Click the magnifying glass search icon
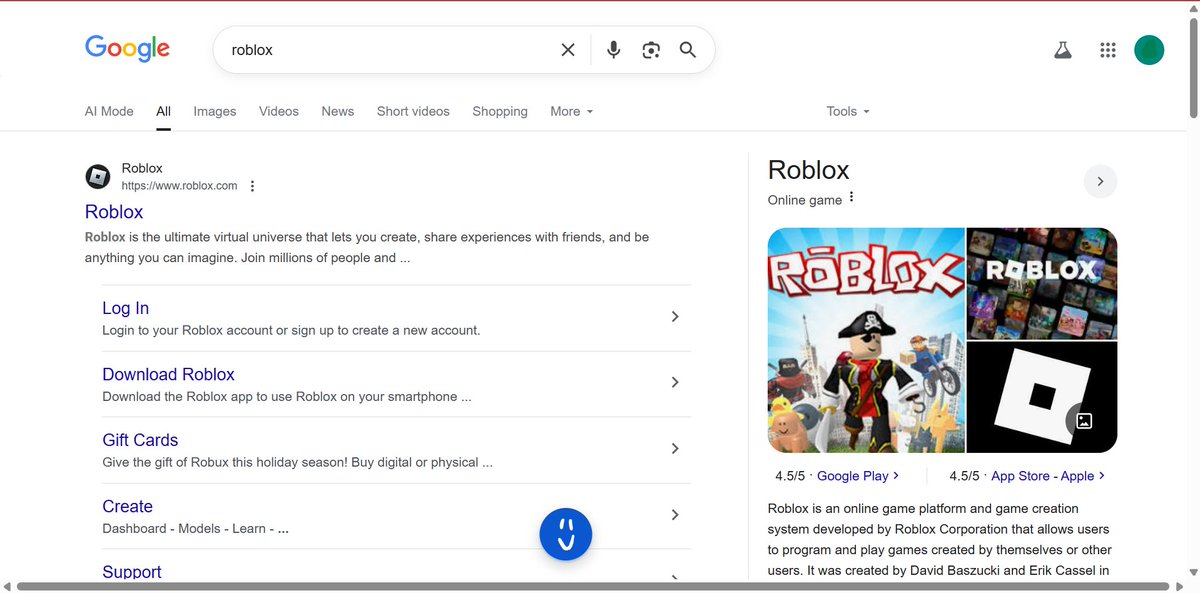Screen dimensions: 1200x593 688,50
